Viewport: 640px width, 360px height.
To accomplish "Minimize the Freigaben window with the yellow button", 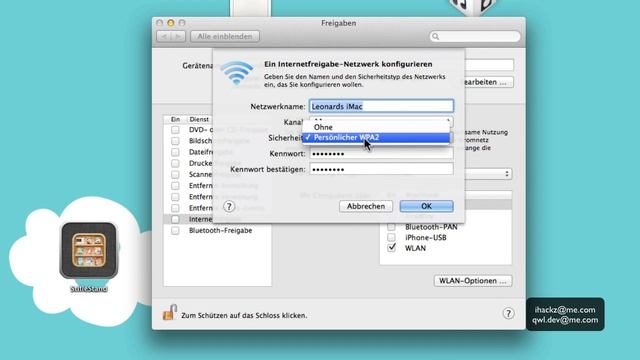I will point(171,23).
